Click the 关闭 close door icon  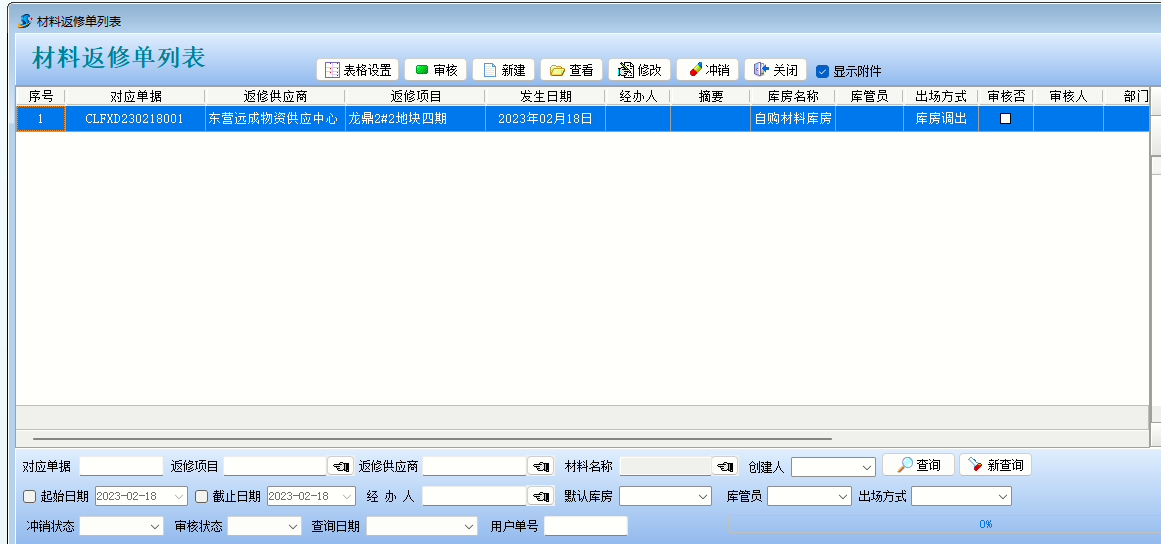[x=761, y=70]
